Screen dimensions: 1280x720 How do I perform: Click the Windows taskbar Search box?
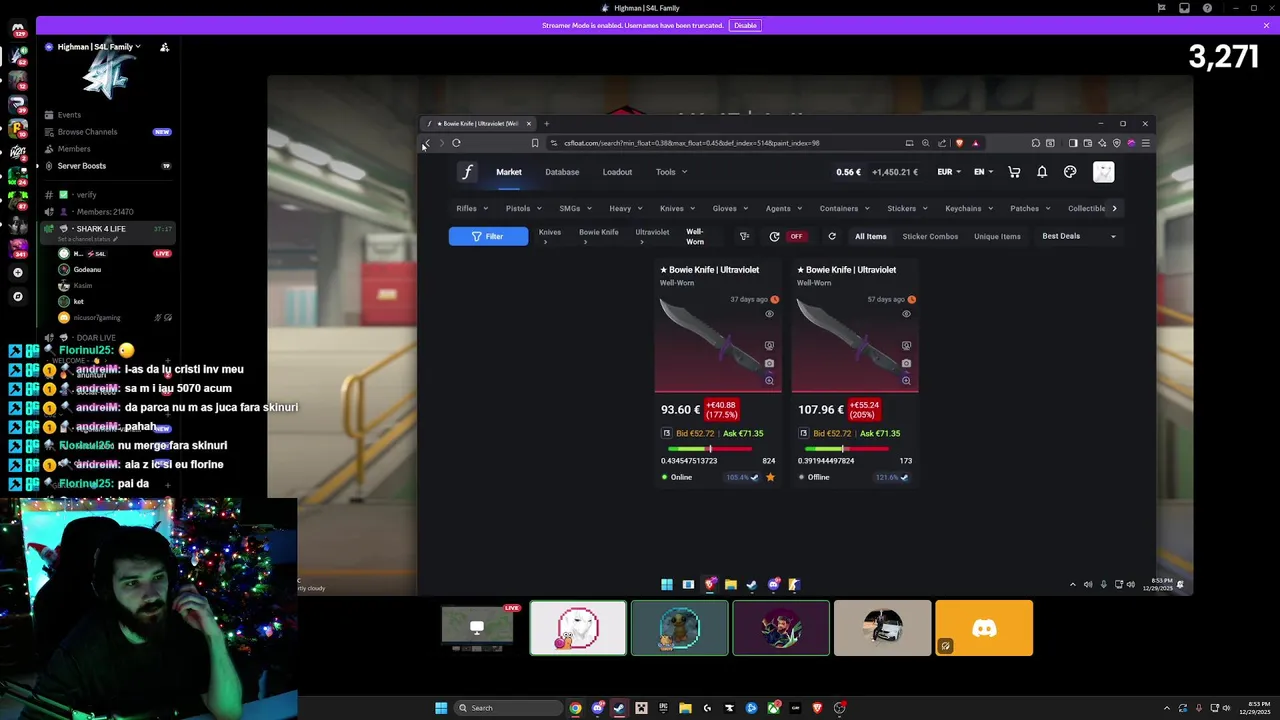point(508,708)
